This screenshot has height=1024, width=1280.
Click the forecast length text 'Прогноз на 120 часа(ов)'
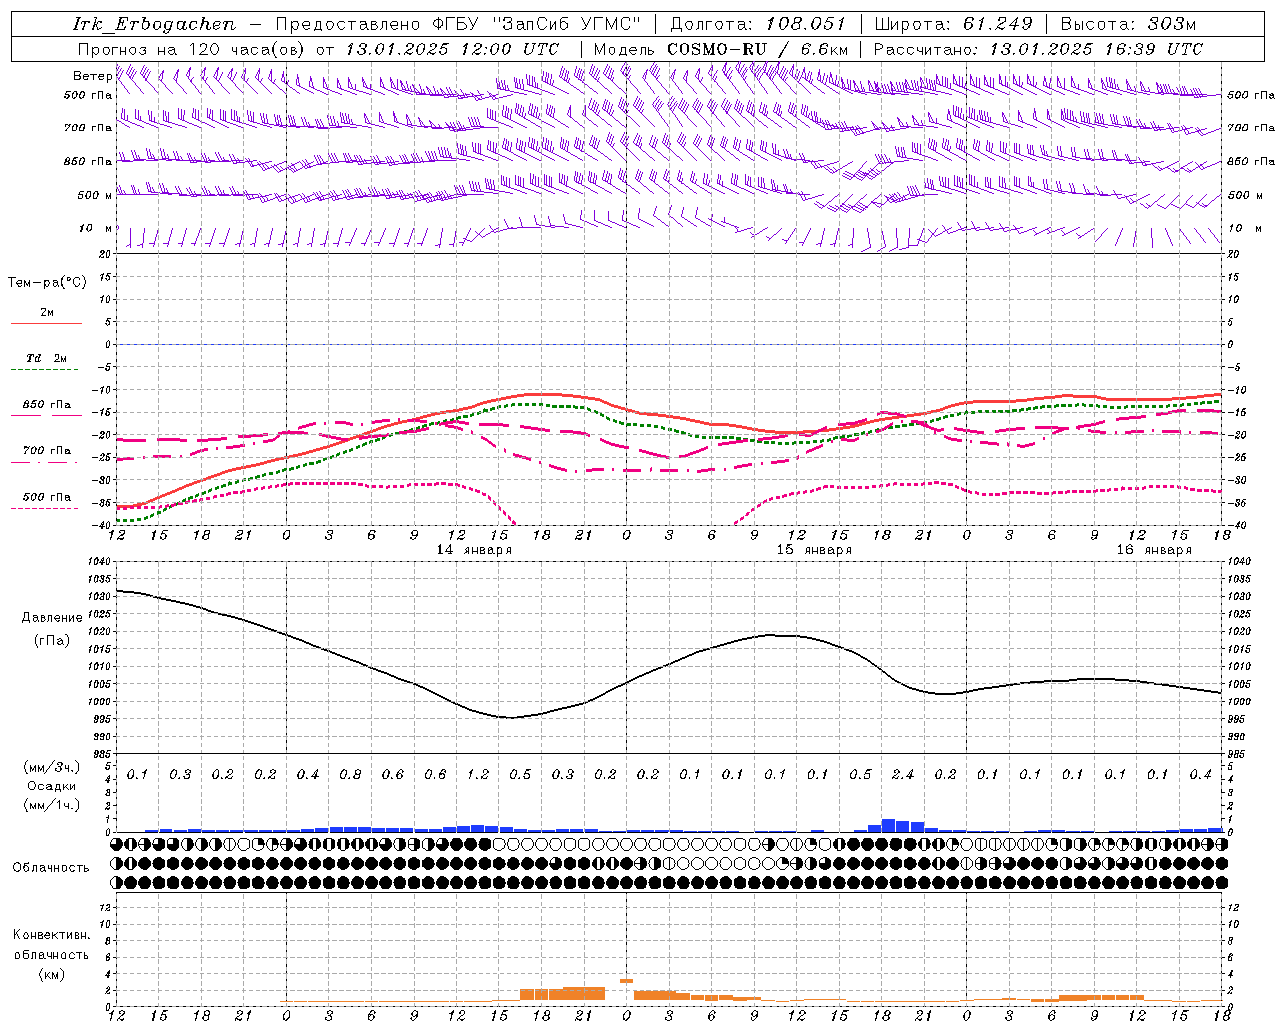point(192,49)
